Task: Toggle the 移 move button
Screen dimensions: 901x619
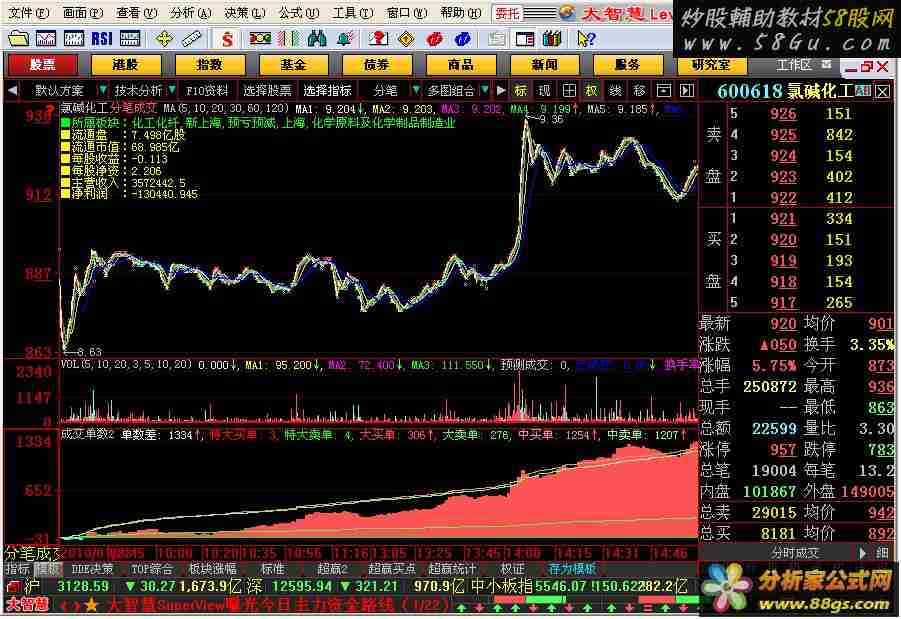Action: (x=640, y=90)
